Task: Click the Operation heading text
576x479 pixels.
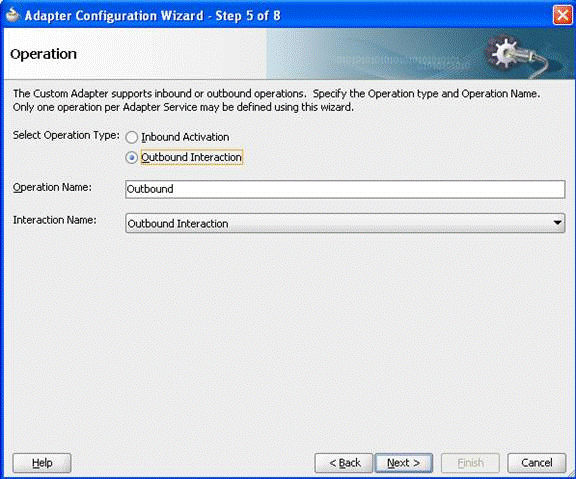Action: coord(43,54)
